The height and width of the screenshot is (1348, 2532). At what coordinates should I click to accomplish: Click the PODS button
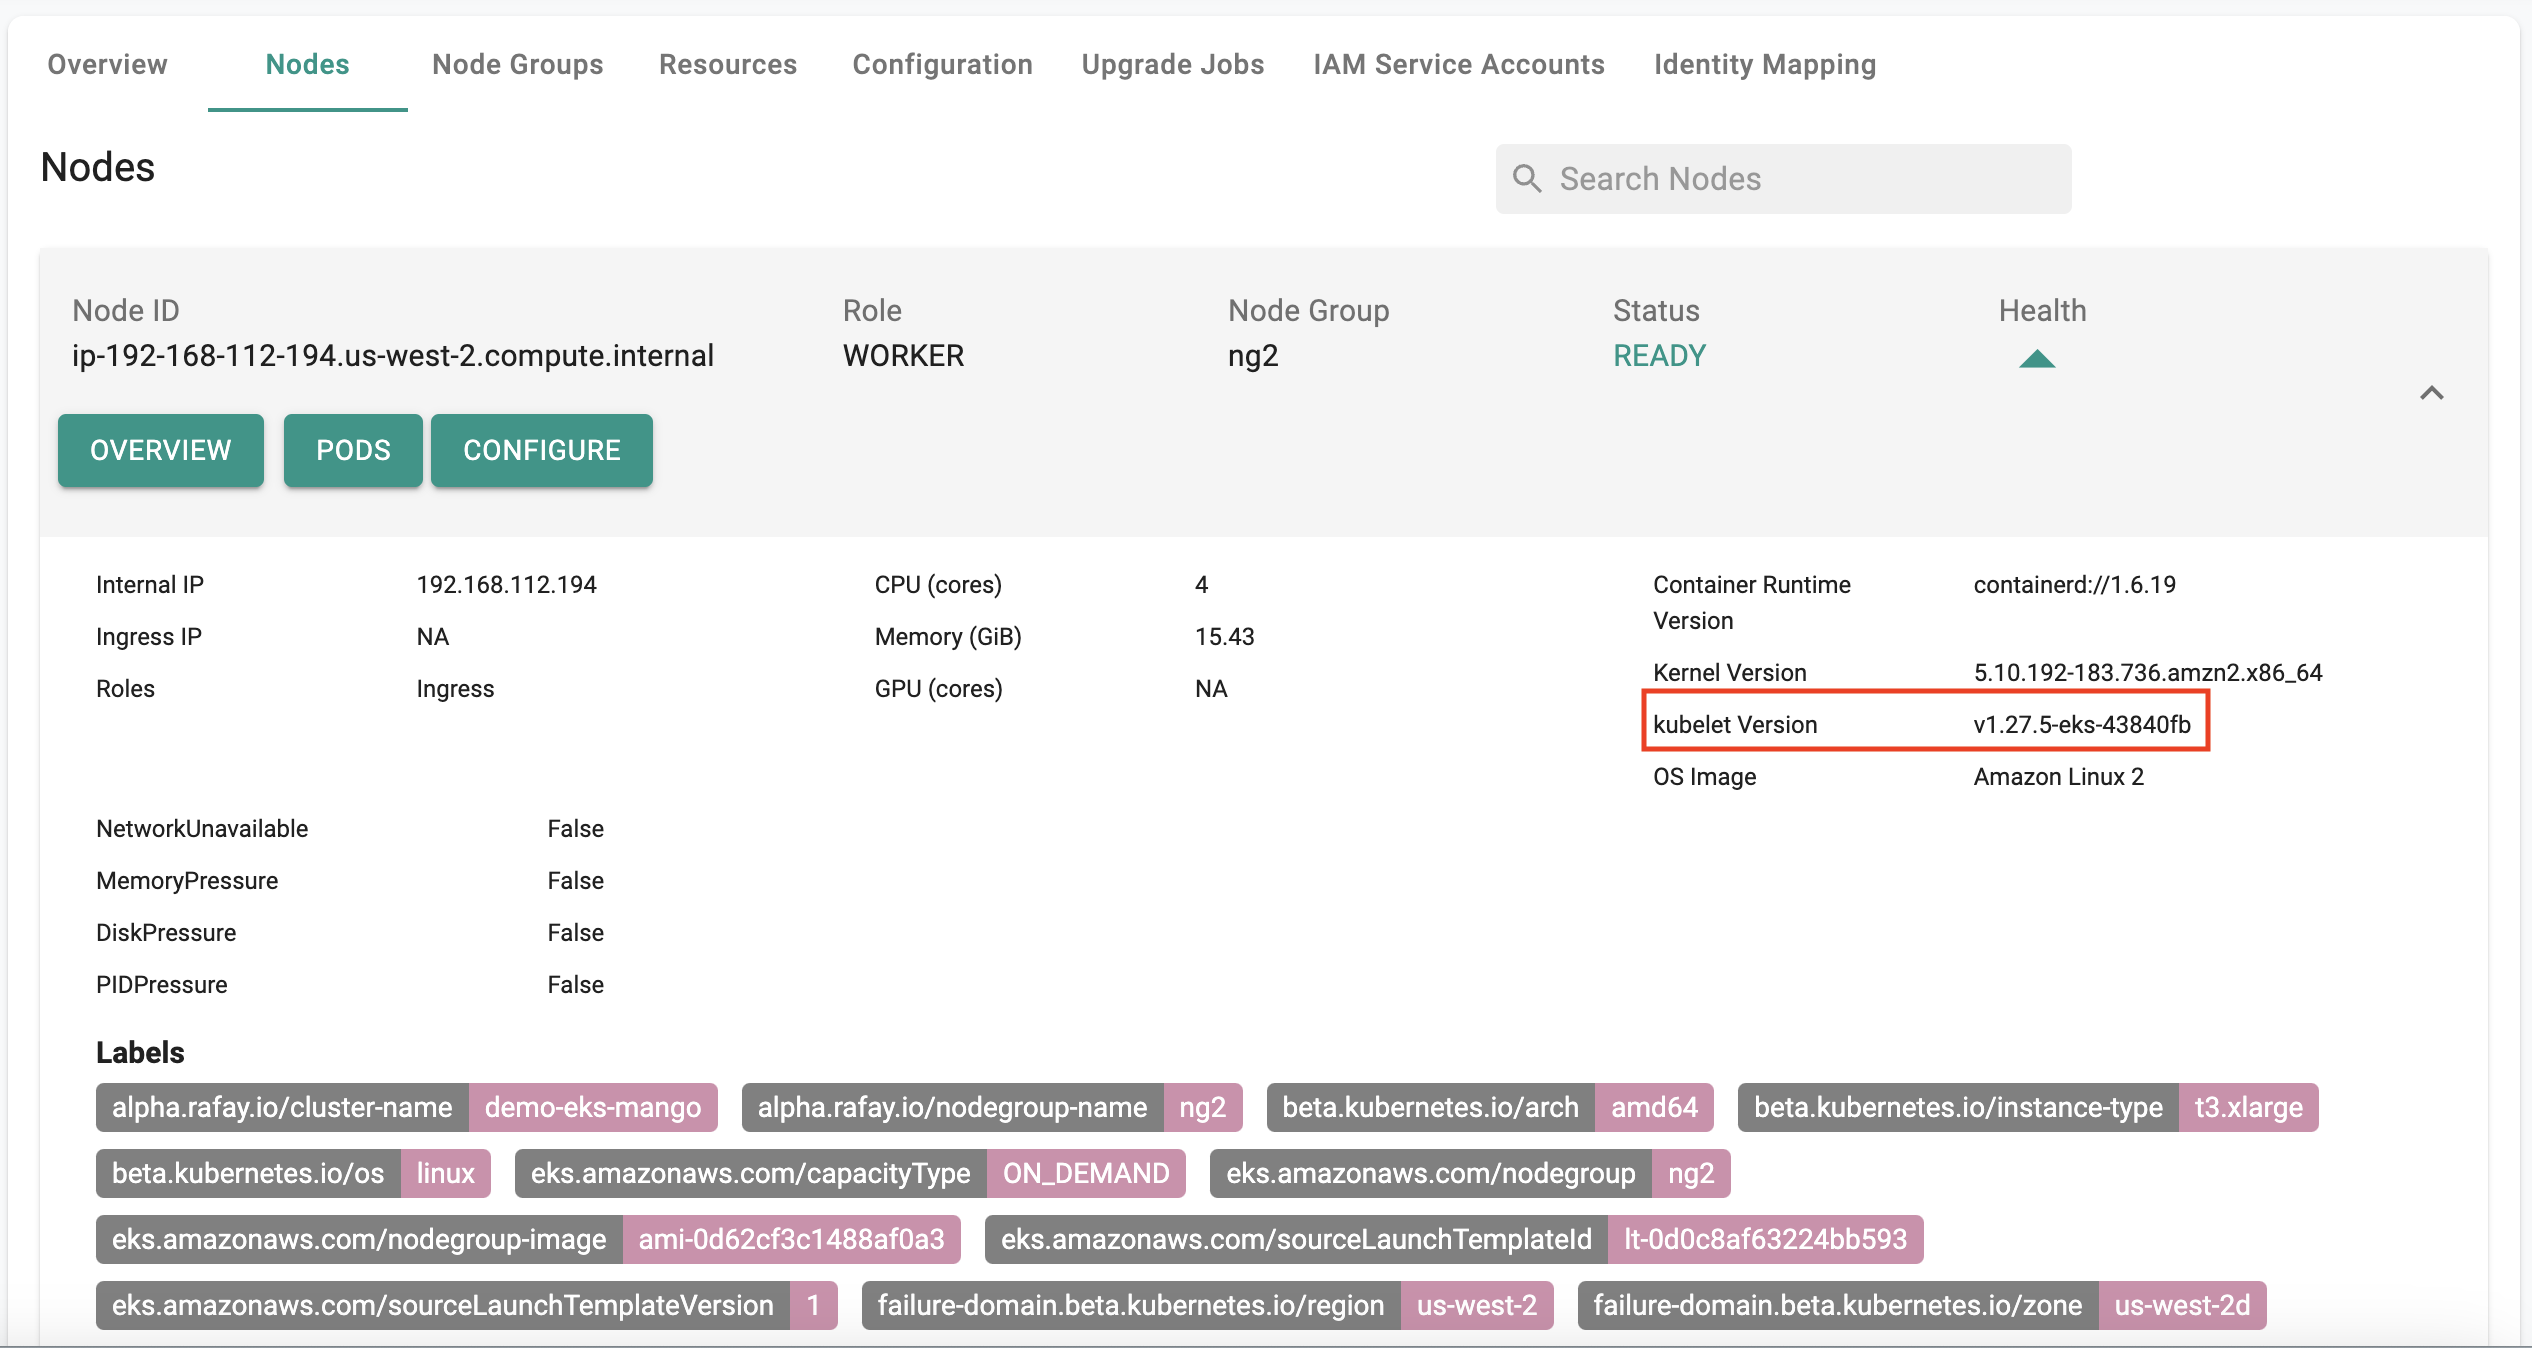click(353, 450)
